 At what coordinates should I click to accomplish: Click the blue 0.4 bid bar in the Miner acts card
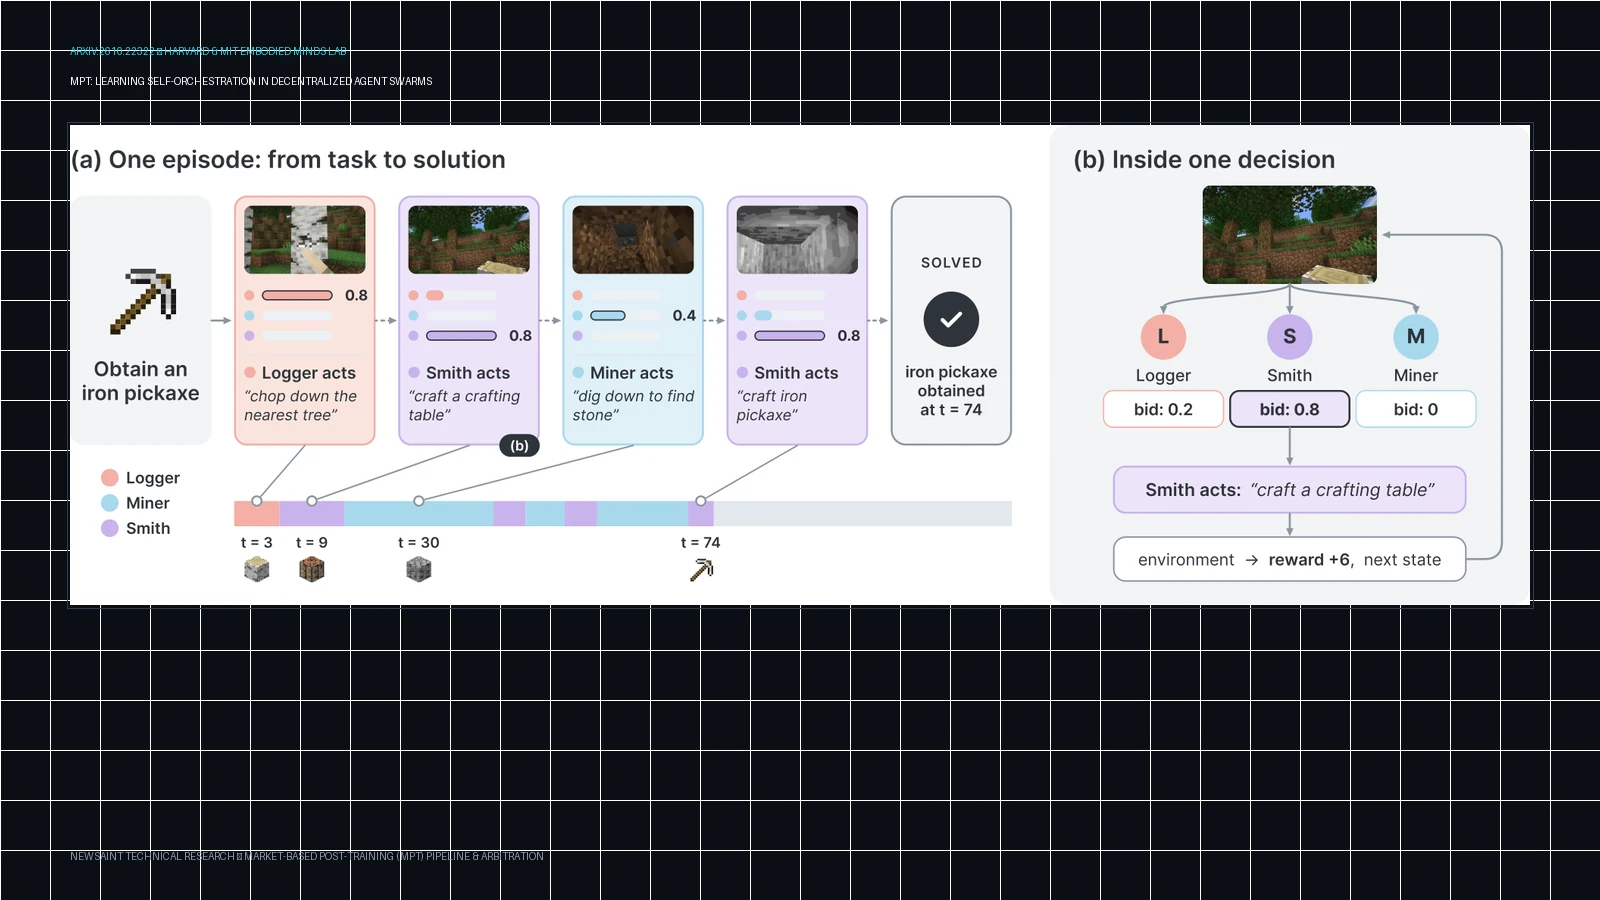(x=608, y=316)
